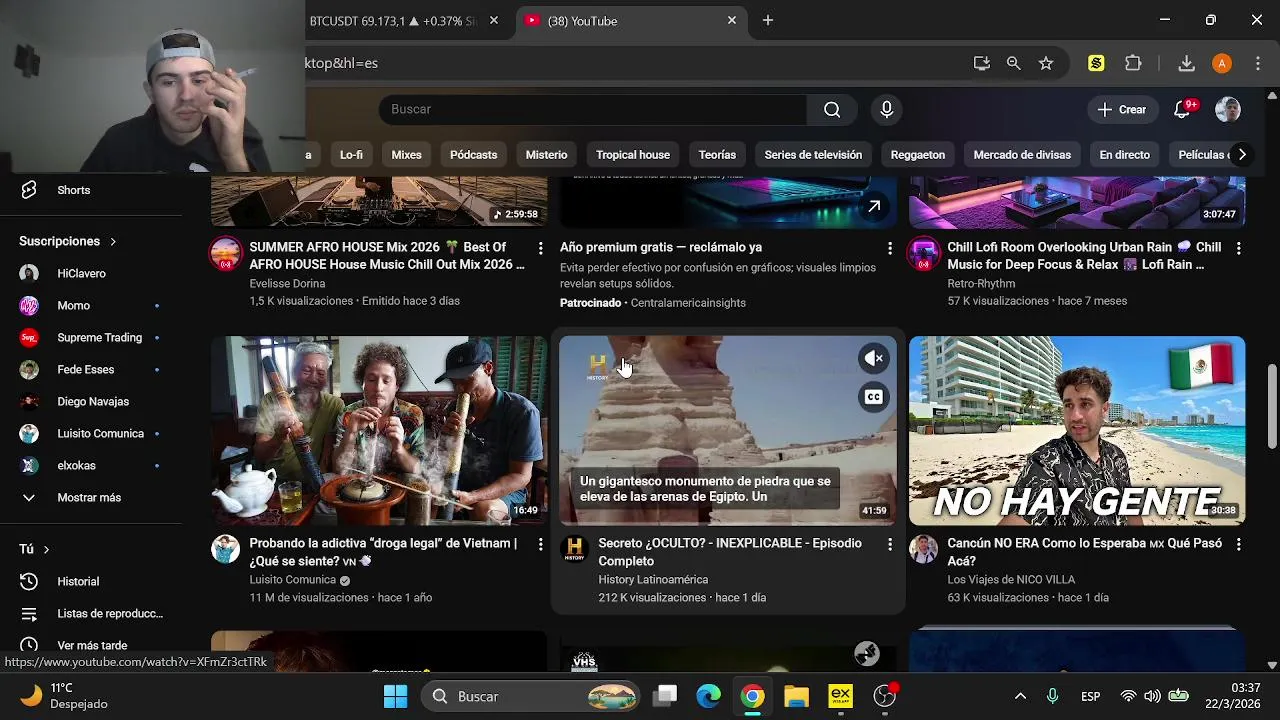Click the YouTube search magnifier button
The height and width of the screenshot is (720, 1280).
pos(832,110)
